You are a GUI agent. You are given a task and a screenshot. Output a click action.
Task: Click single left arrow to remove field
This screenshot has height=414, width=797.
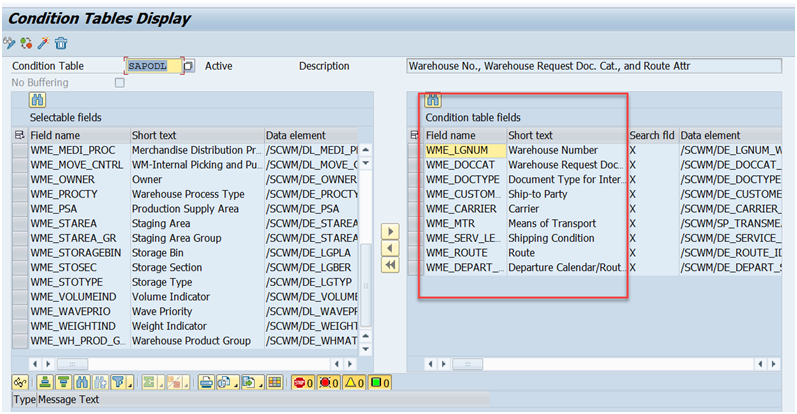(x=390, y=248)
